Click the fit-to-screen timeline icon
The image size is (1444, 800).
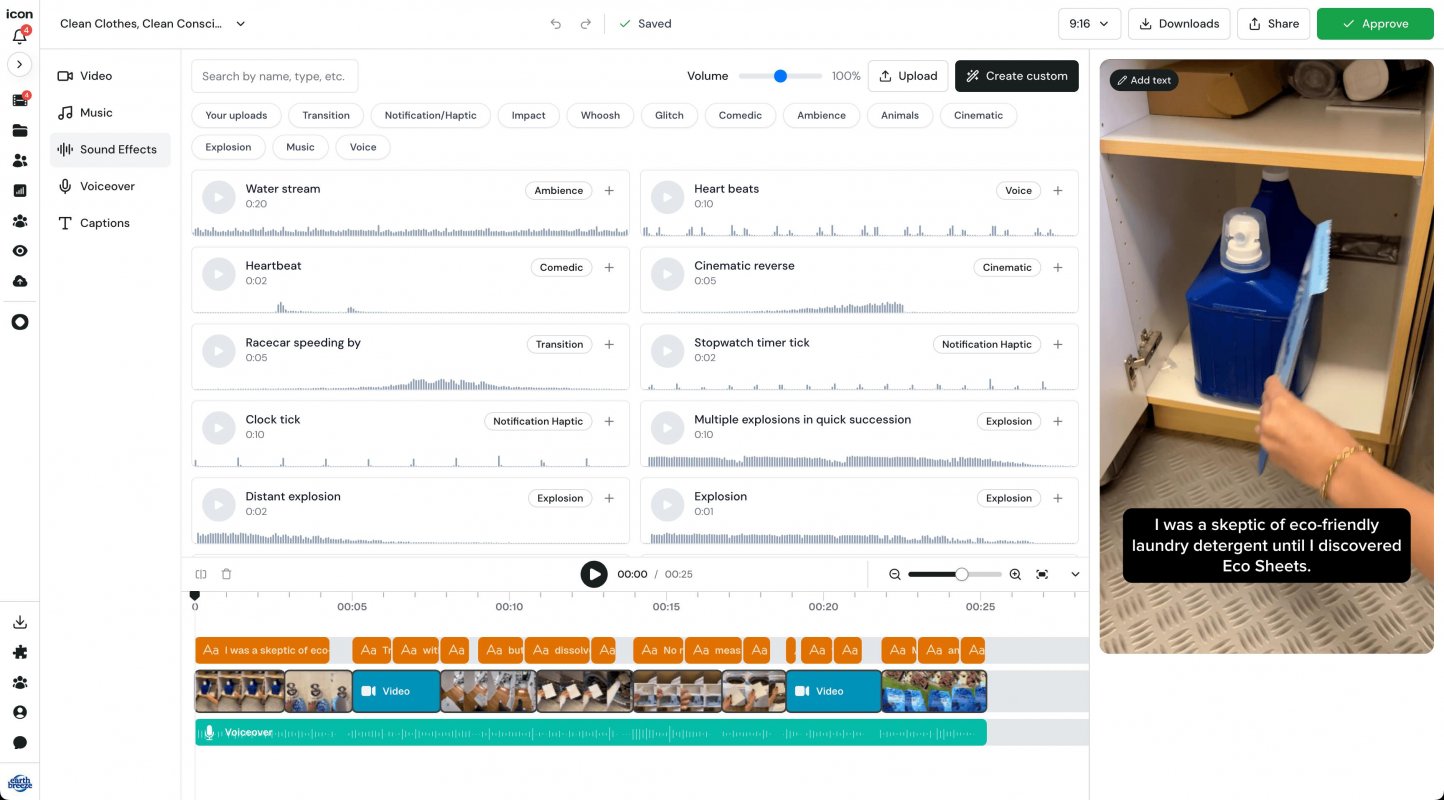point(1042,574)
